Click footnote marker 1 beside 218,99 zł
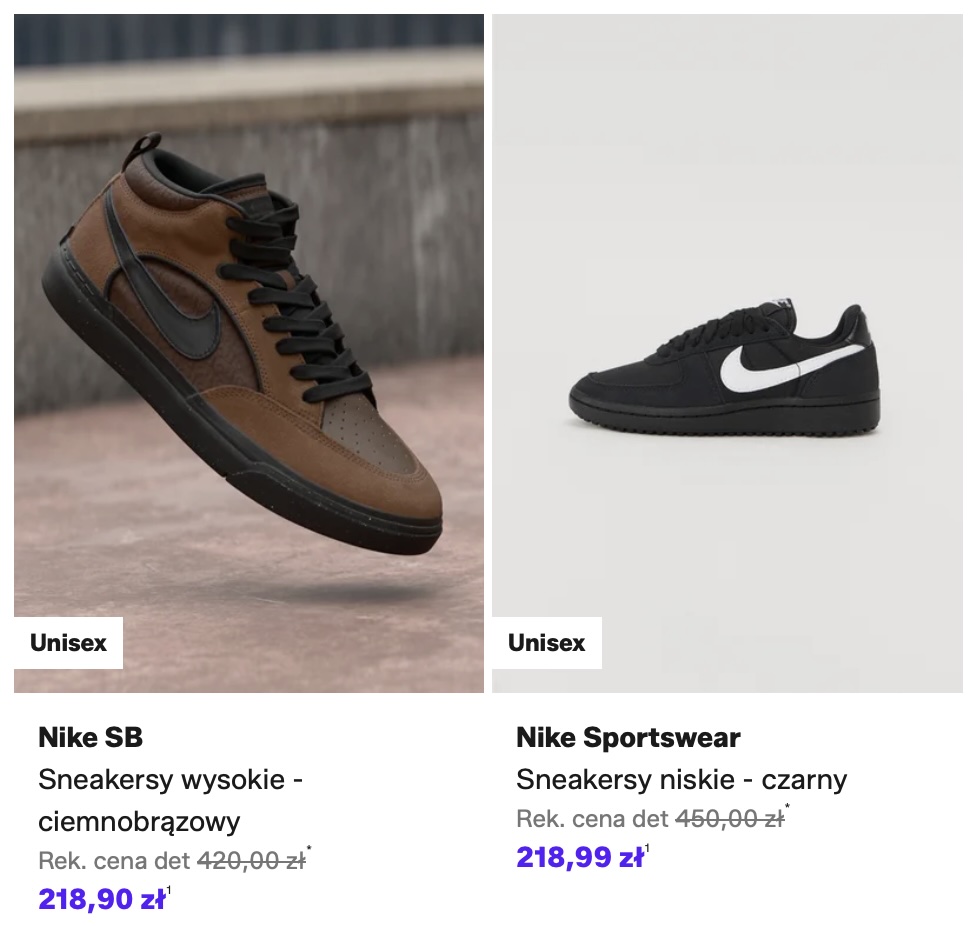 coord(647,849)
